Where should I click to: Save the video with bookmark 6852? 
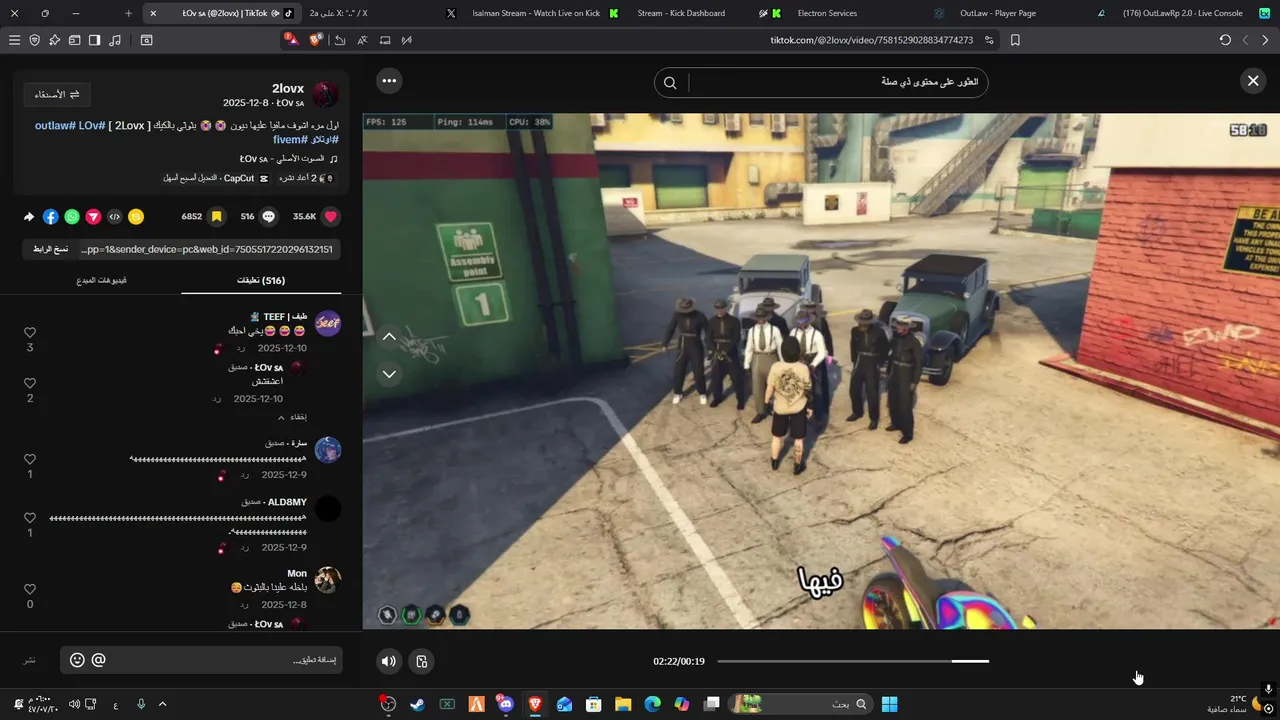(216, 216)
